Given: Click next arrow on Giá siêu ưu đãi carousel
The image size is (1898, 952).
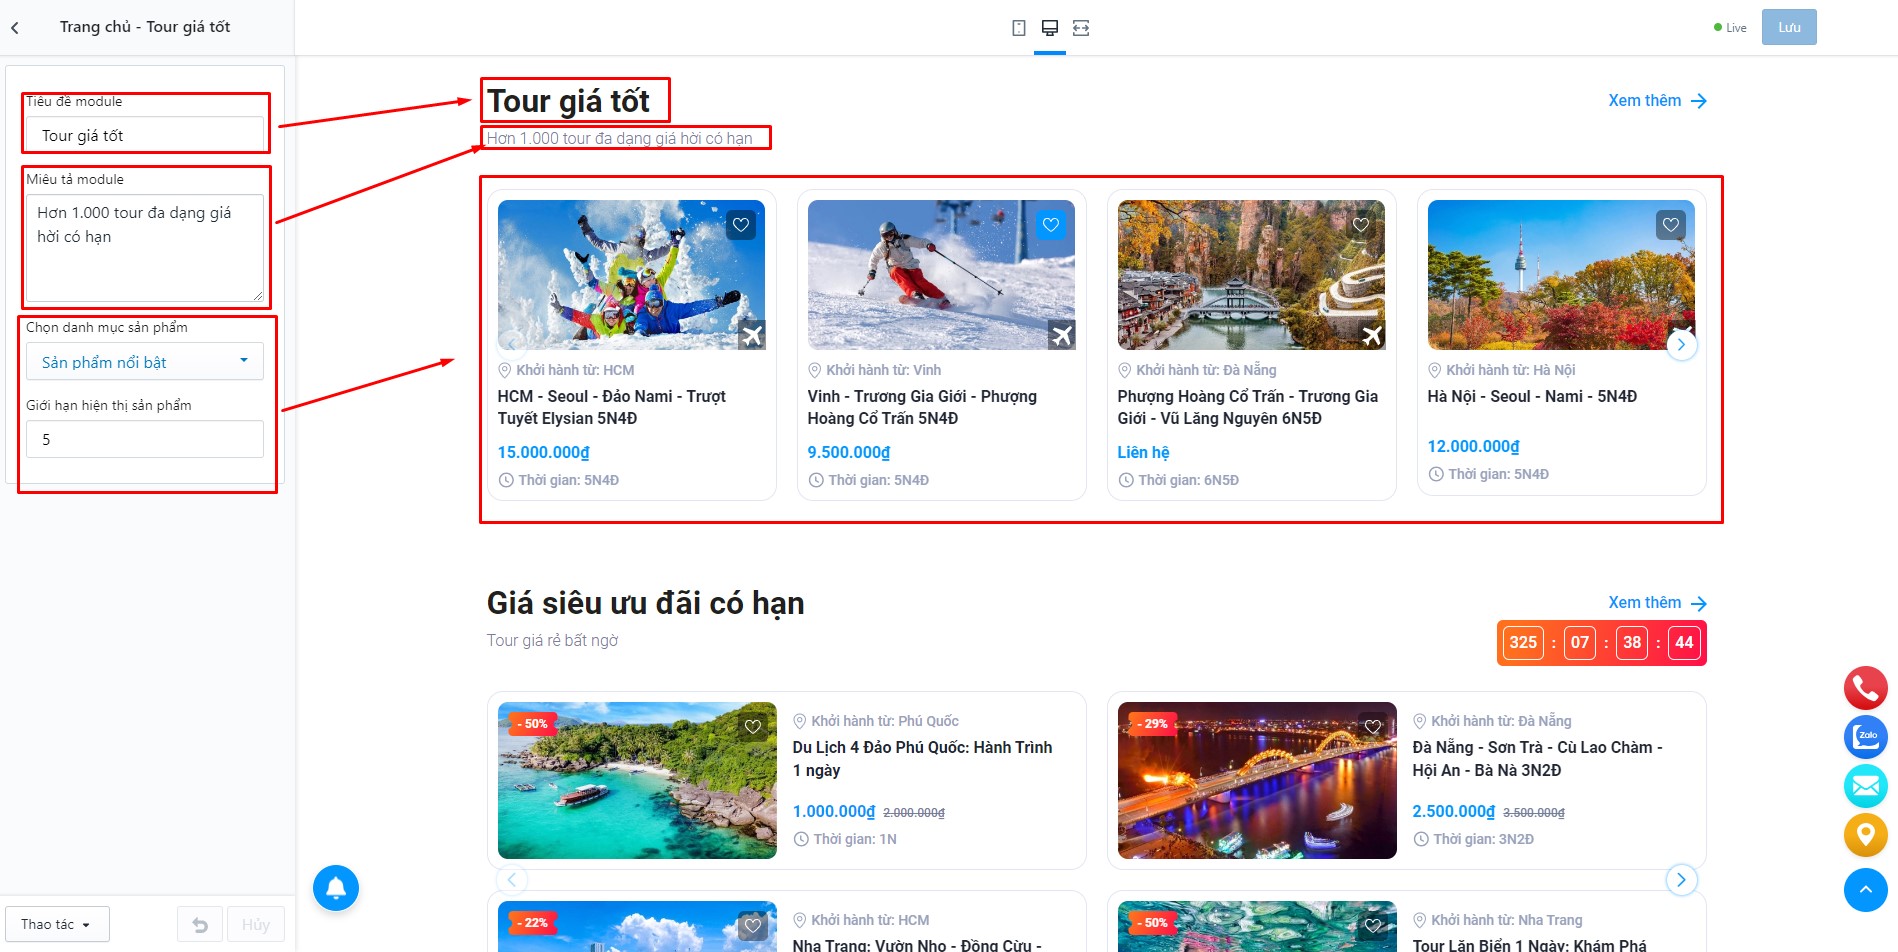Looking at the screenshot, I should (x=1681, y=880).
